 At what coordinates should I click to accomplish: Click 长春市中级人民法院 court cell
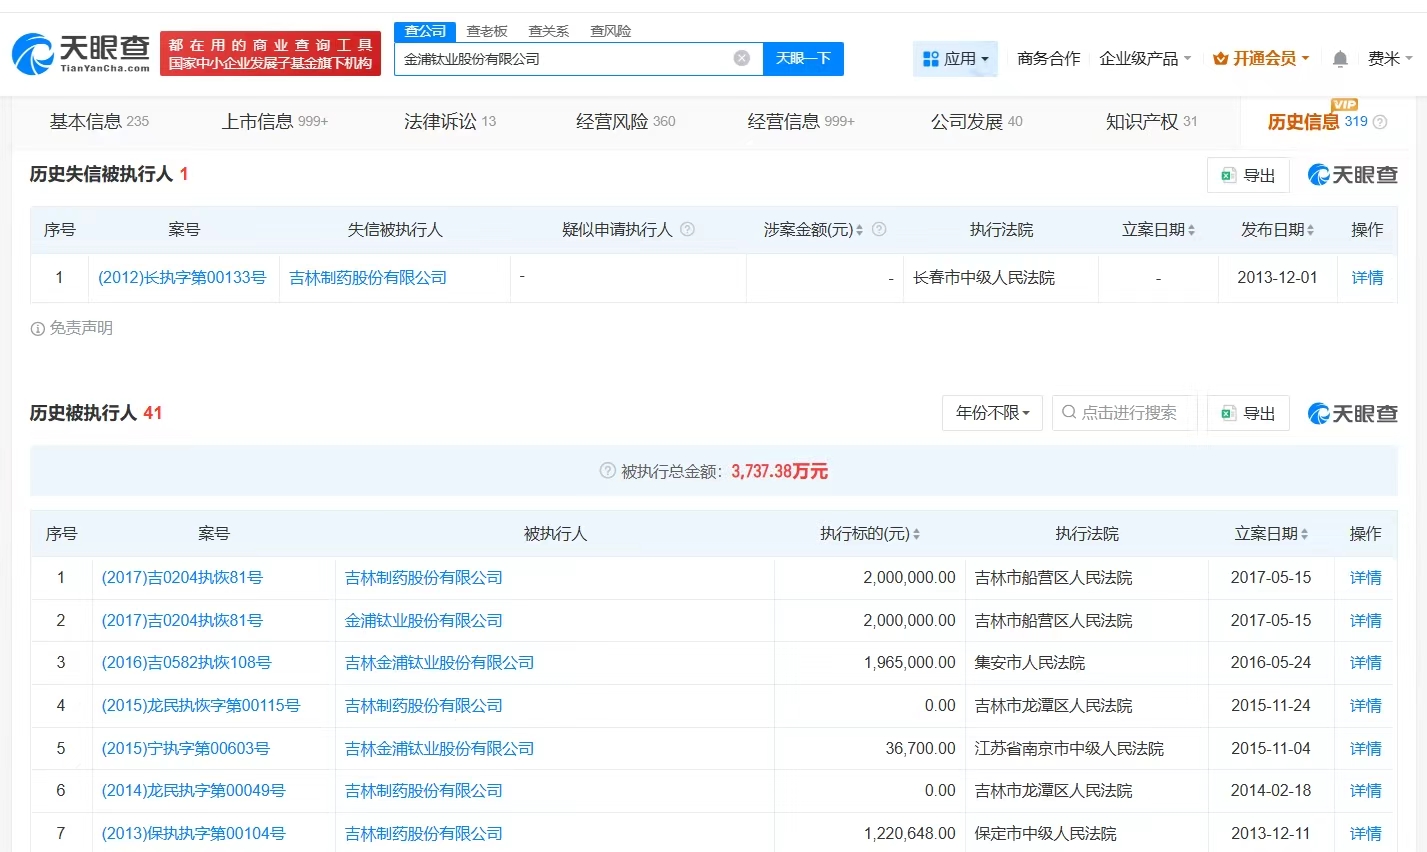(984, 278)
